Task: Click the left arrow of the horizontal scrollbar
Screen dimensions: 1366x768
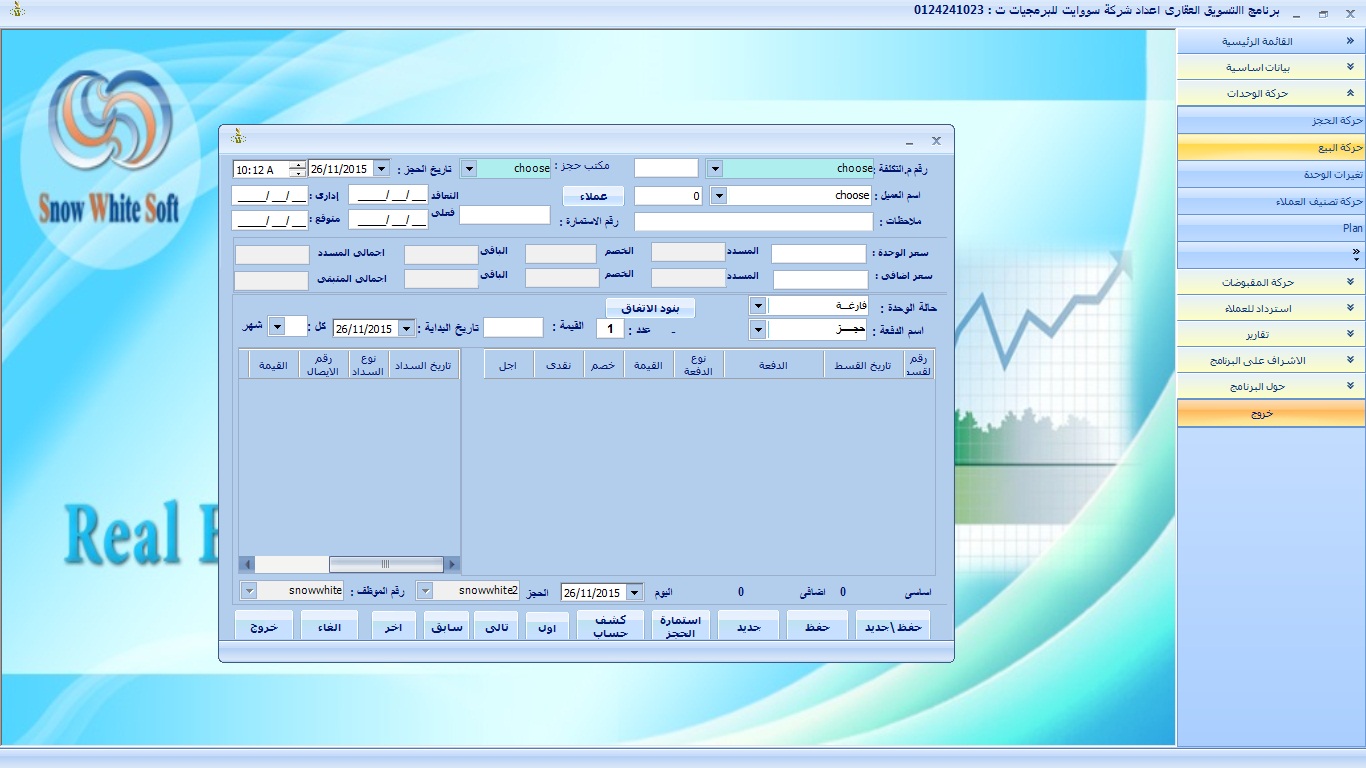Action: click(x=247, y=564)
